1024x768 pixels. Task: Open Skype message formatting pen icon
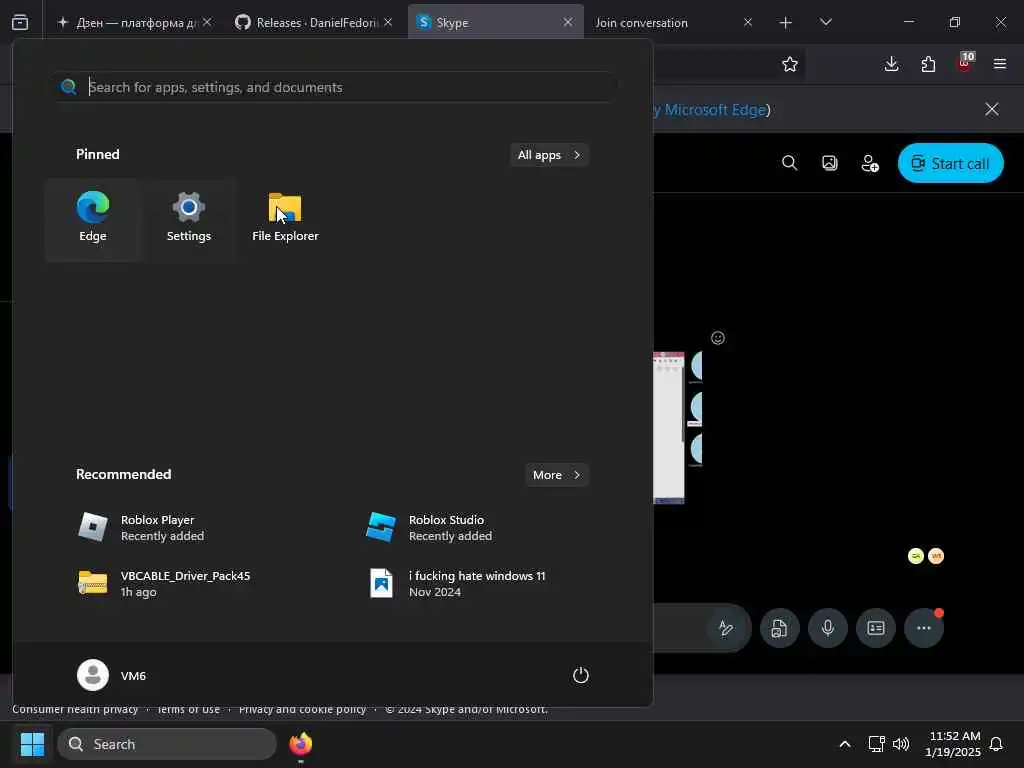coord(726,628)
